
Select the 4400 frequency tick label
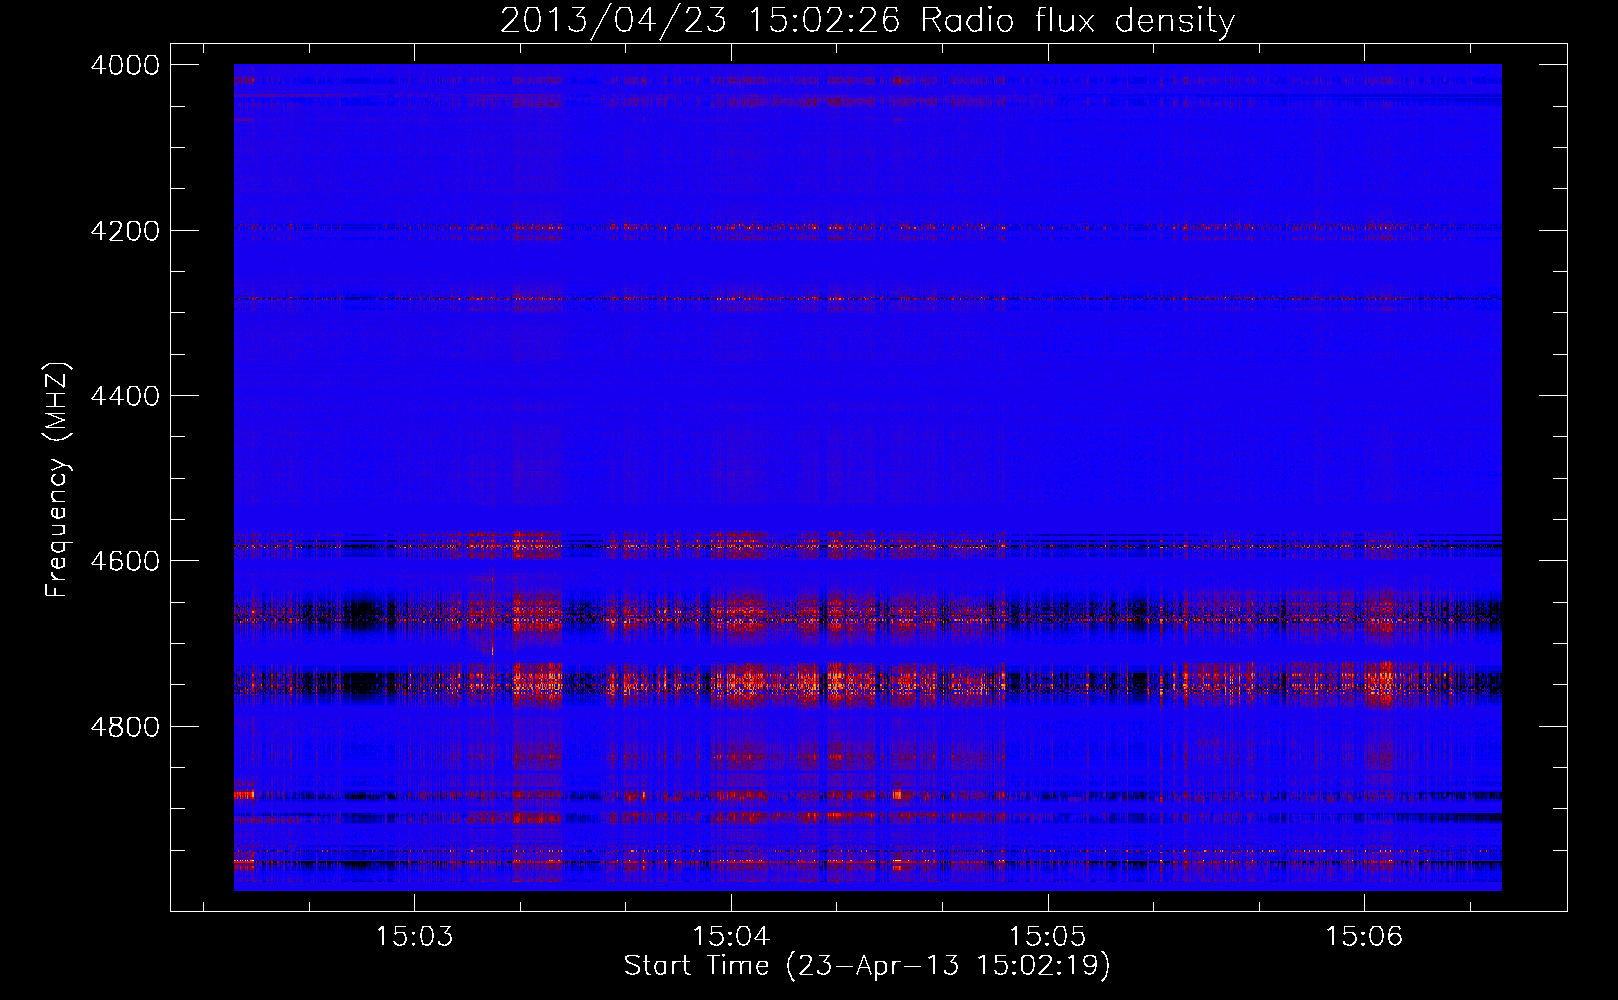pyautogui.click(x=125, y=396)
